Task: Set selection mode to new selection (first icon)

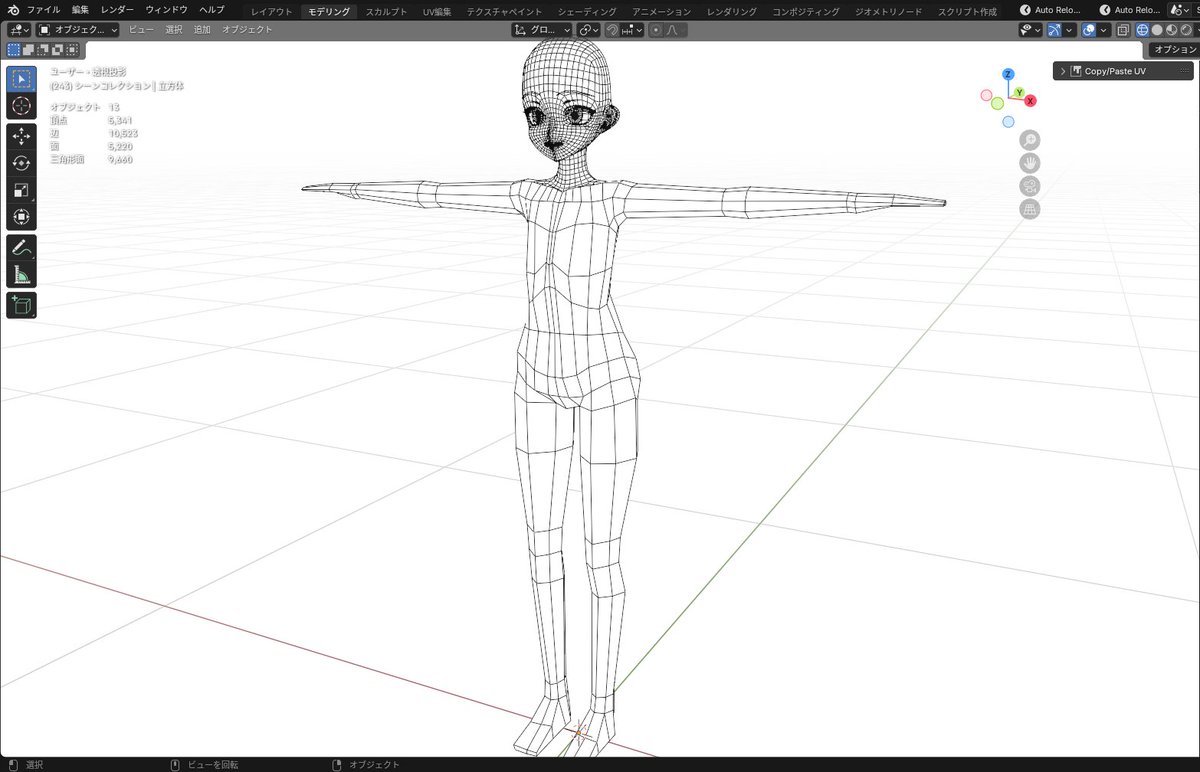Action: [14, 49]
